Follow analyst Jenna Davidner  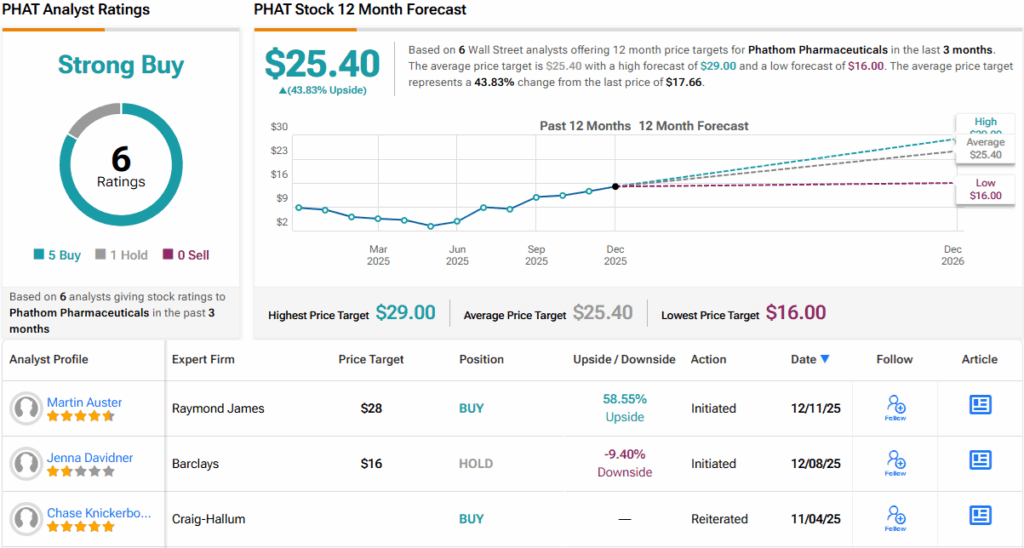[x=895, y=462]
